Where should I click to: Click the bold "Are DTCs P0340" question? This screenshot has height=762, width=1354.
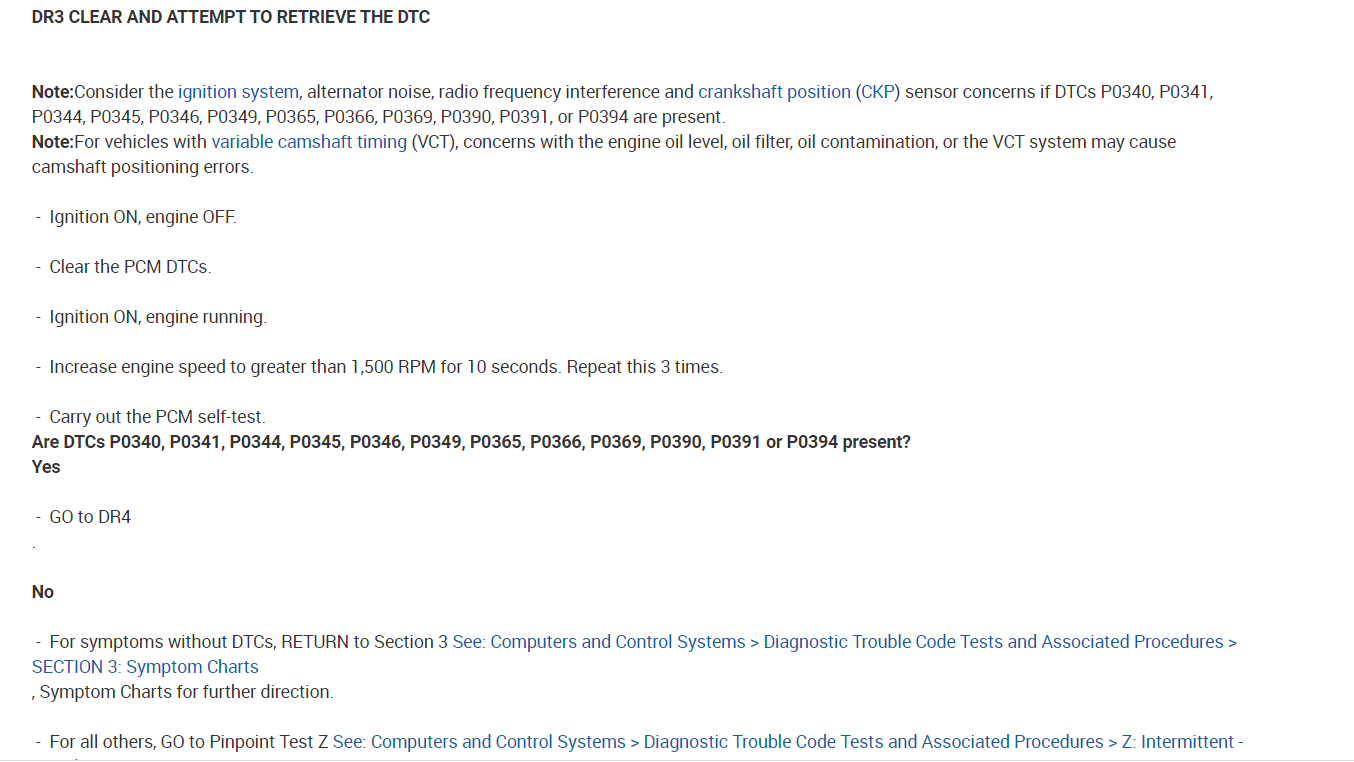[471, 442]
